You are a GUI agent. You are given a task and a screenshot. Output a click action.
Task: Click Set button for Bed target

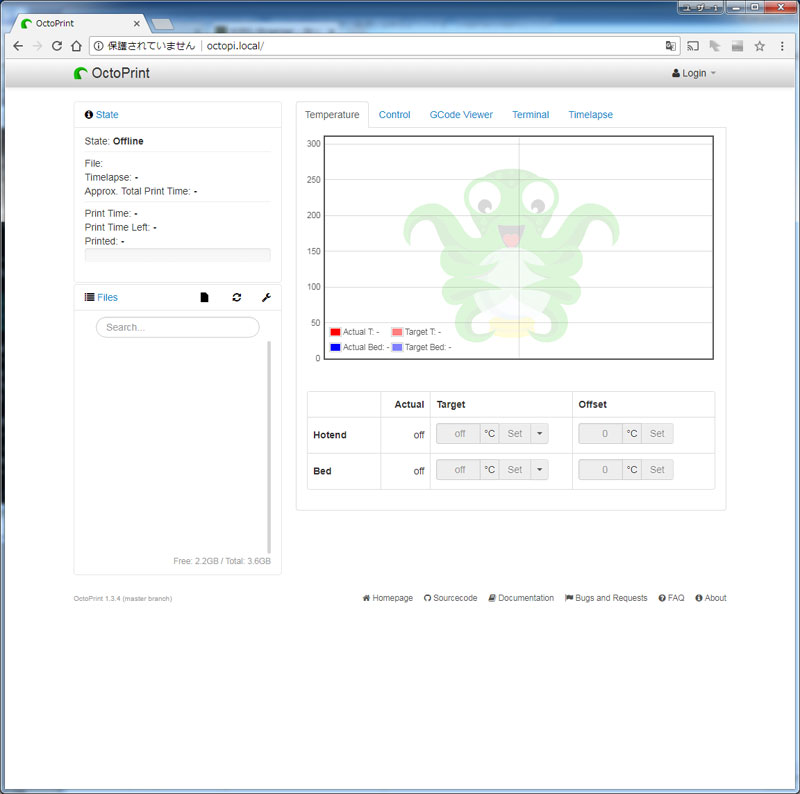515,469
